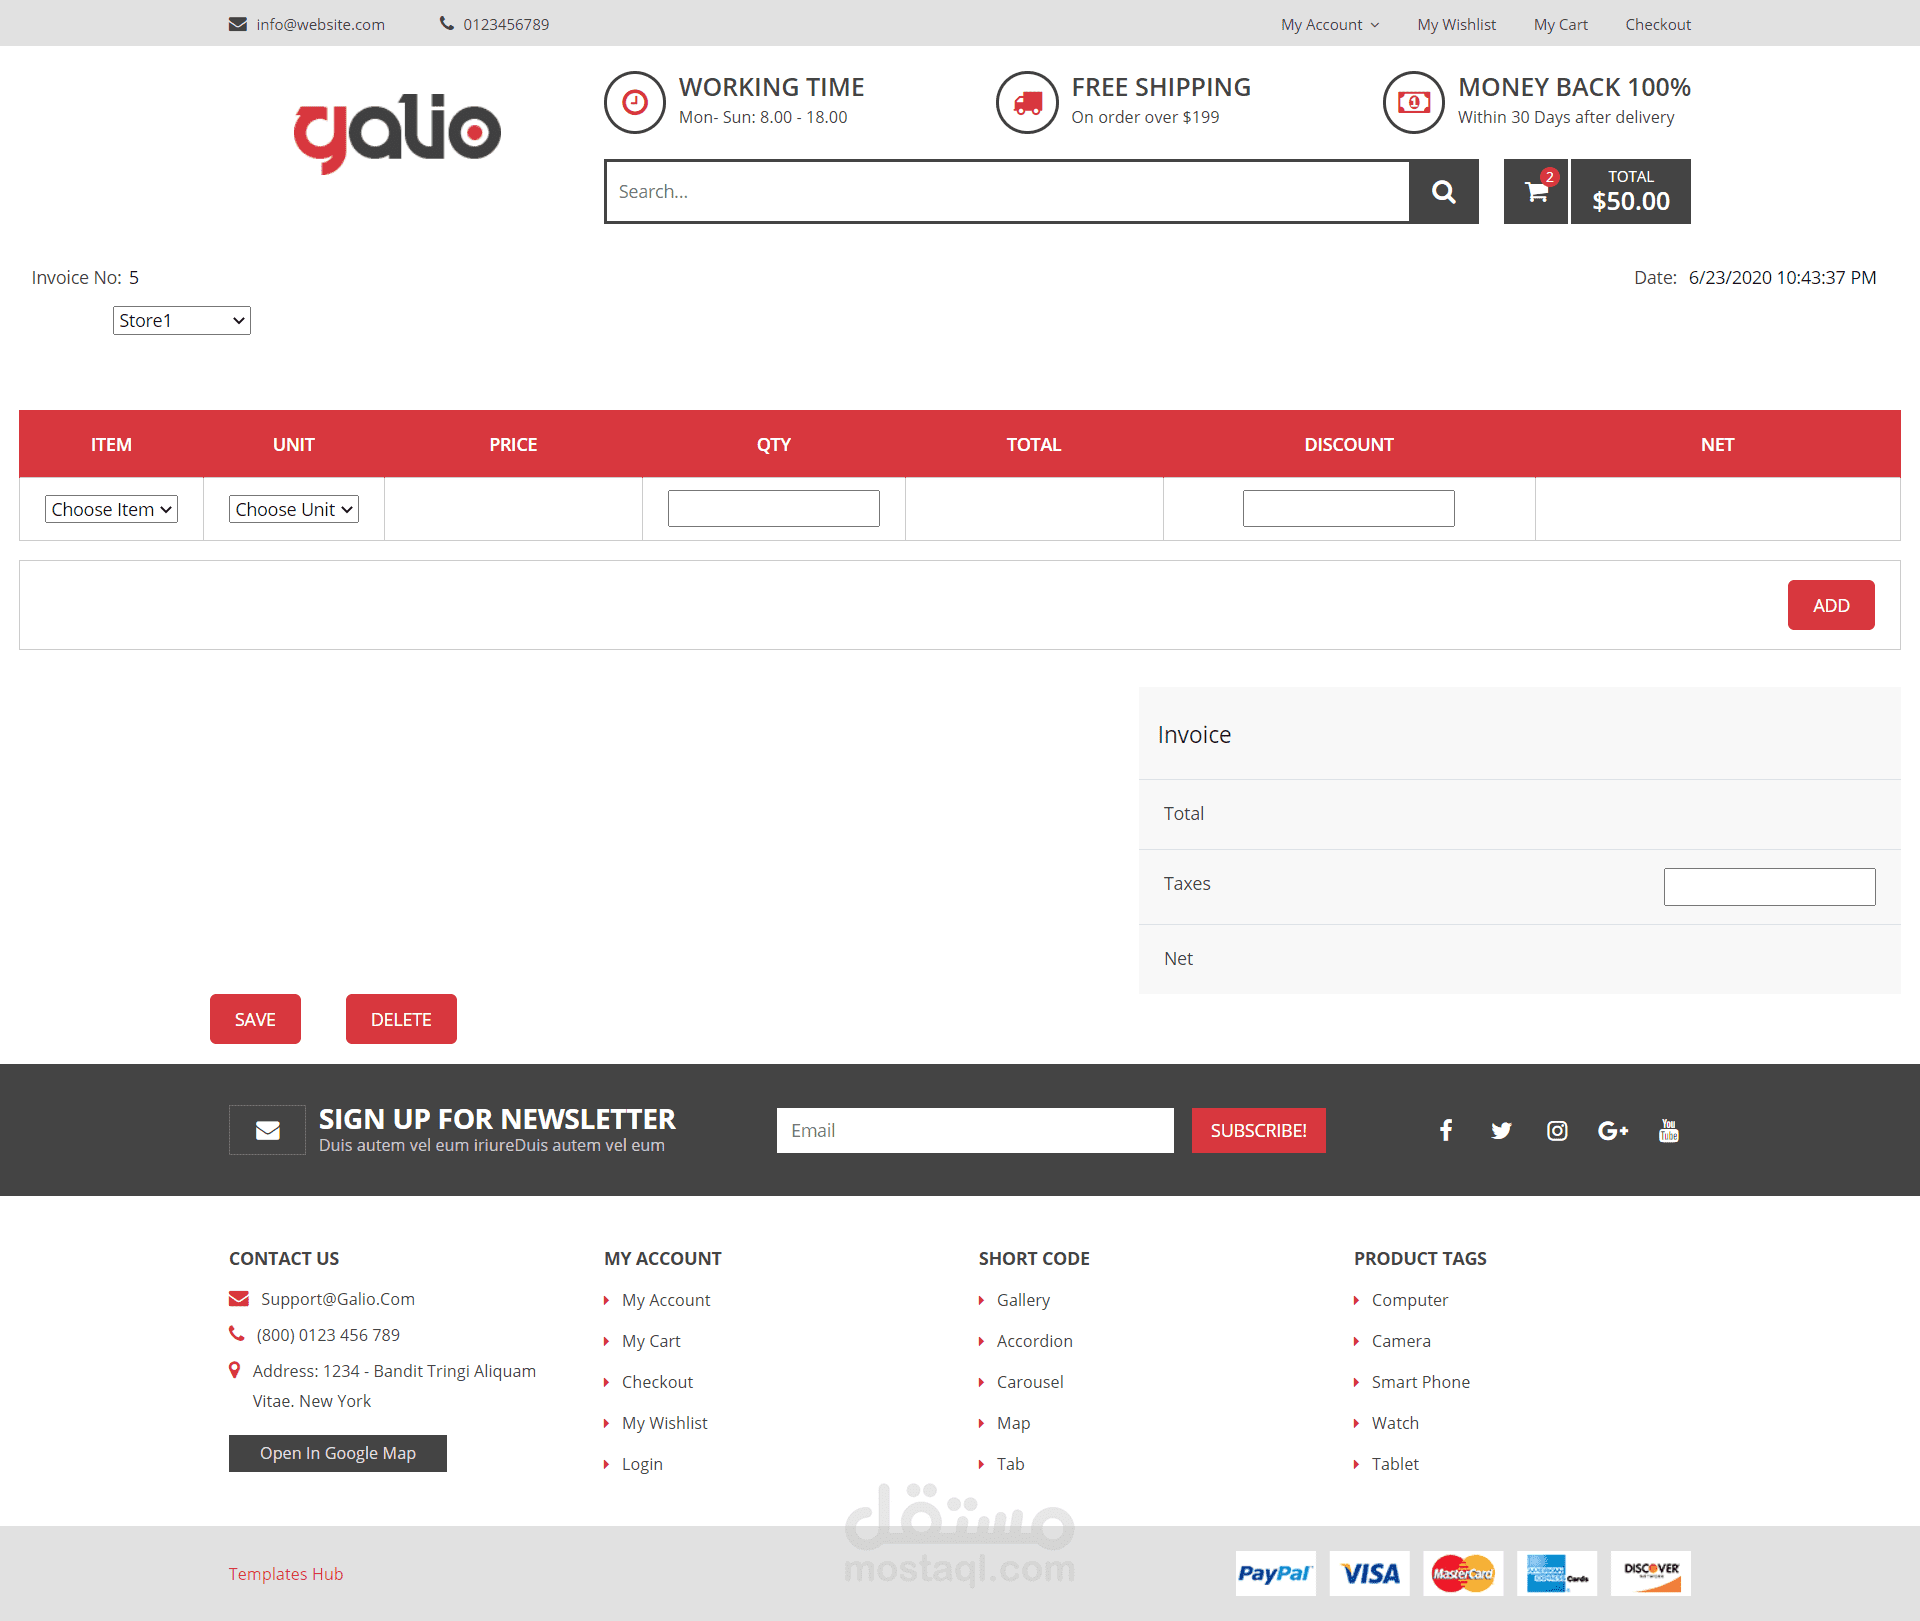Open the shopping cart icon
The height and width of the screenshot is (1621, 1920).
pyautogui.click(x=1536, y=191)
